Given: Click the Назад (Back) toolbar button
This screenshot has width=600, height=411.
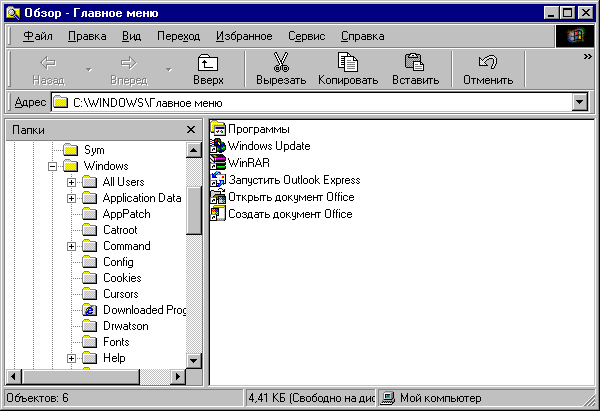Looking at the screenshot, I should (48, 69).
